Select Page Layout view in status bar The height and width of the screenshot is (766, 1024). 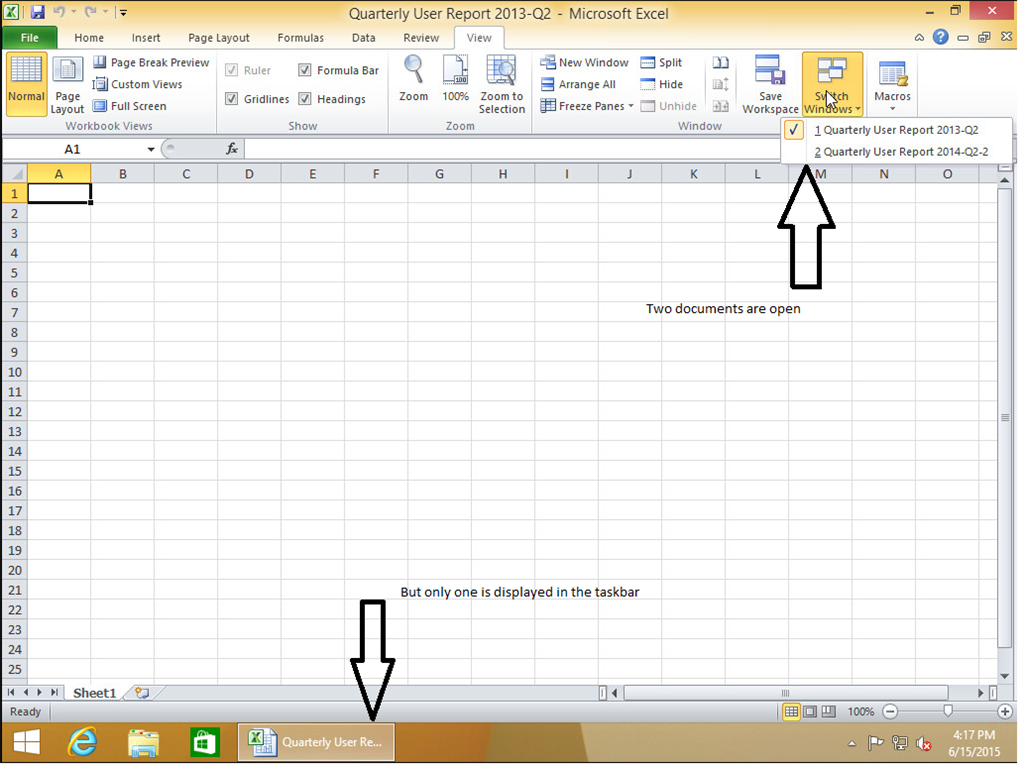coord(810,712)
